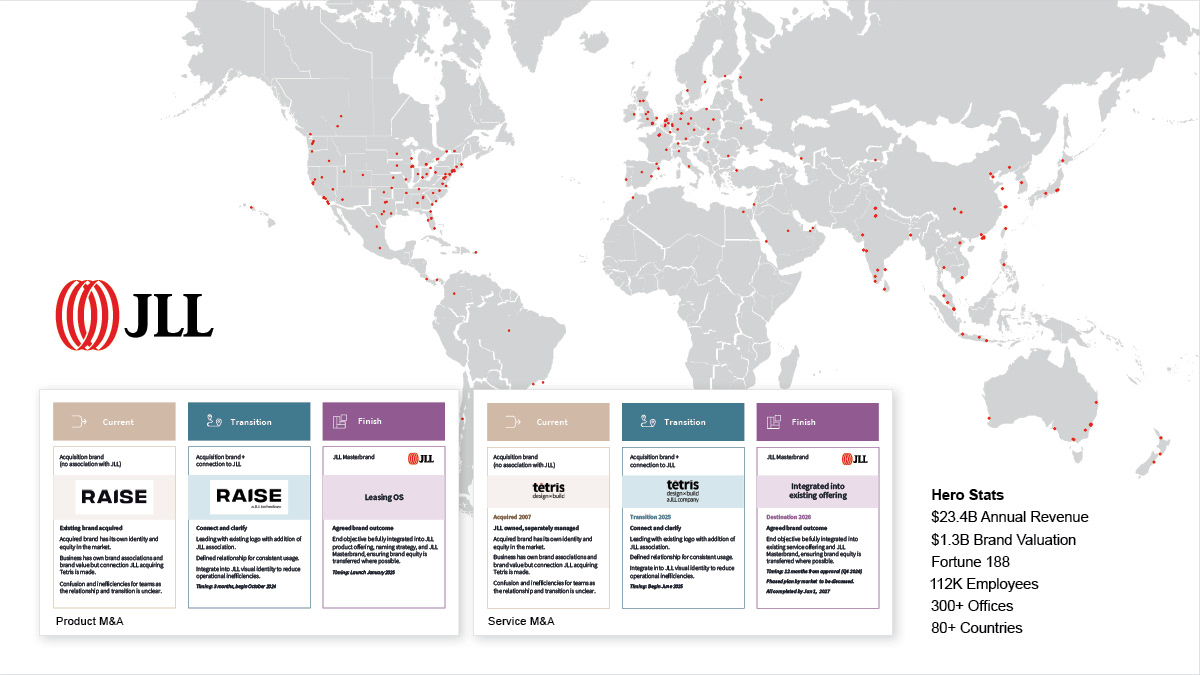Click '$23.4B Annual Revenue' stat
Viewport: 1200px width, 675px height.
click(x=1010, y=517)
